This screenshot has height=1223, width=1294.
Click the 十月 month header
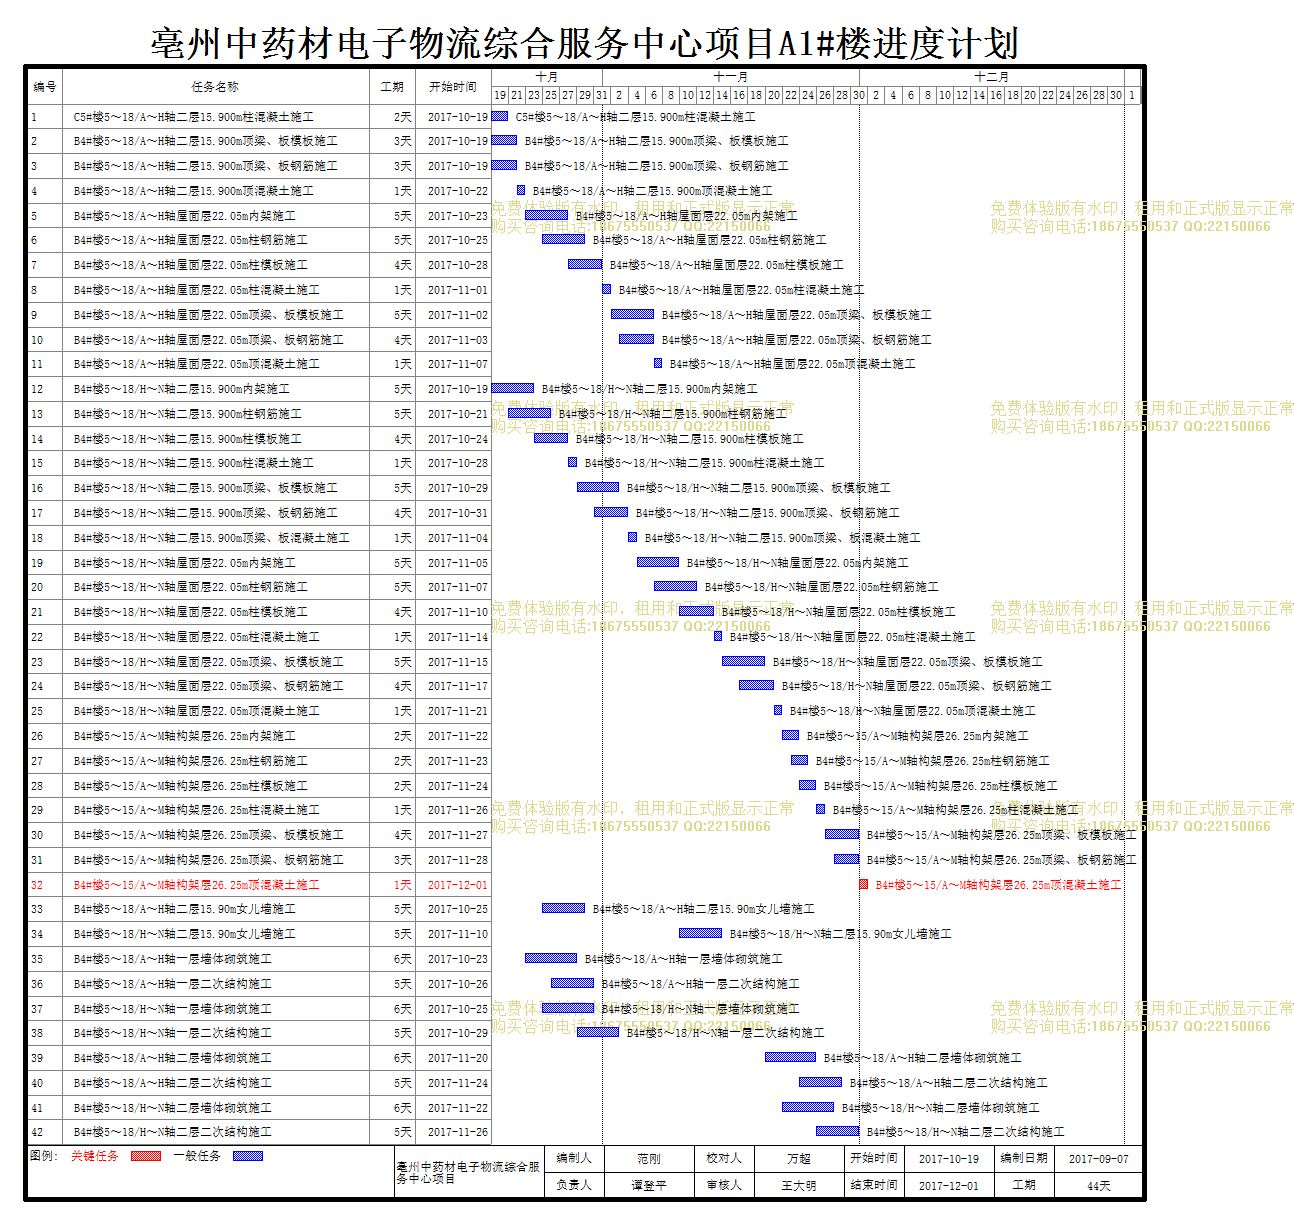[x=547, y=77]
